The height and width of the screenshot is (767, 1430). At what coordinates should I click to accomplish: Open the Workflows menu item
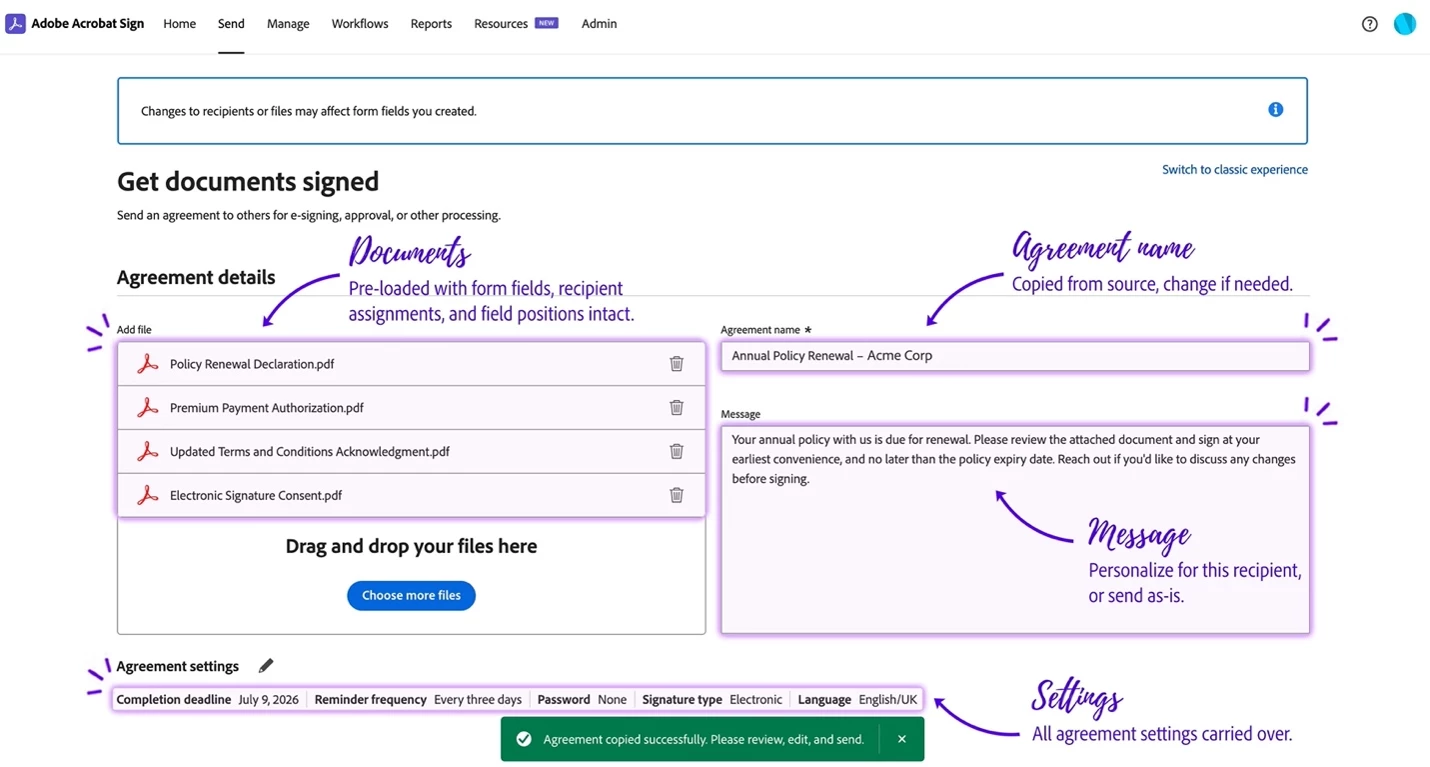[360, 24]
